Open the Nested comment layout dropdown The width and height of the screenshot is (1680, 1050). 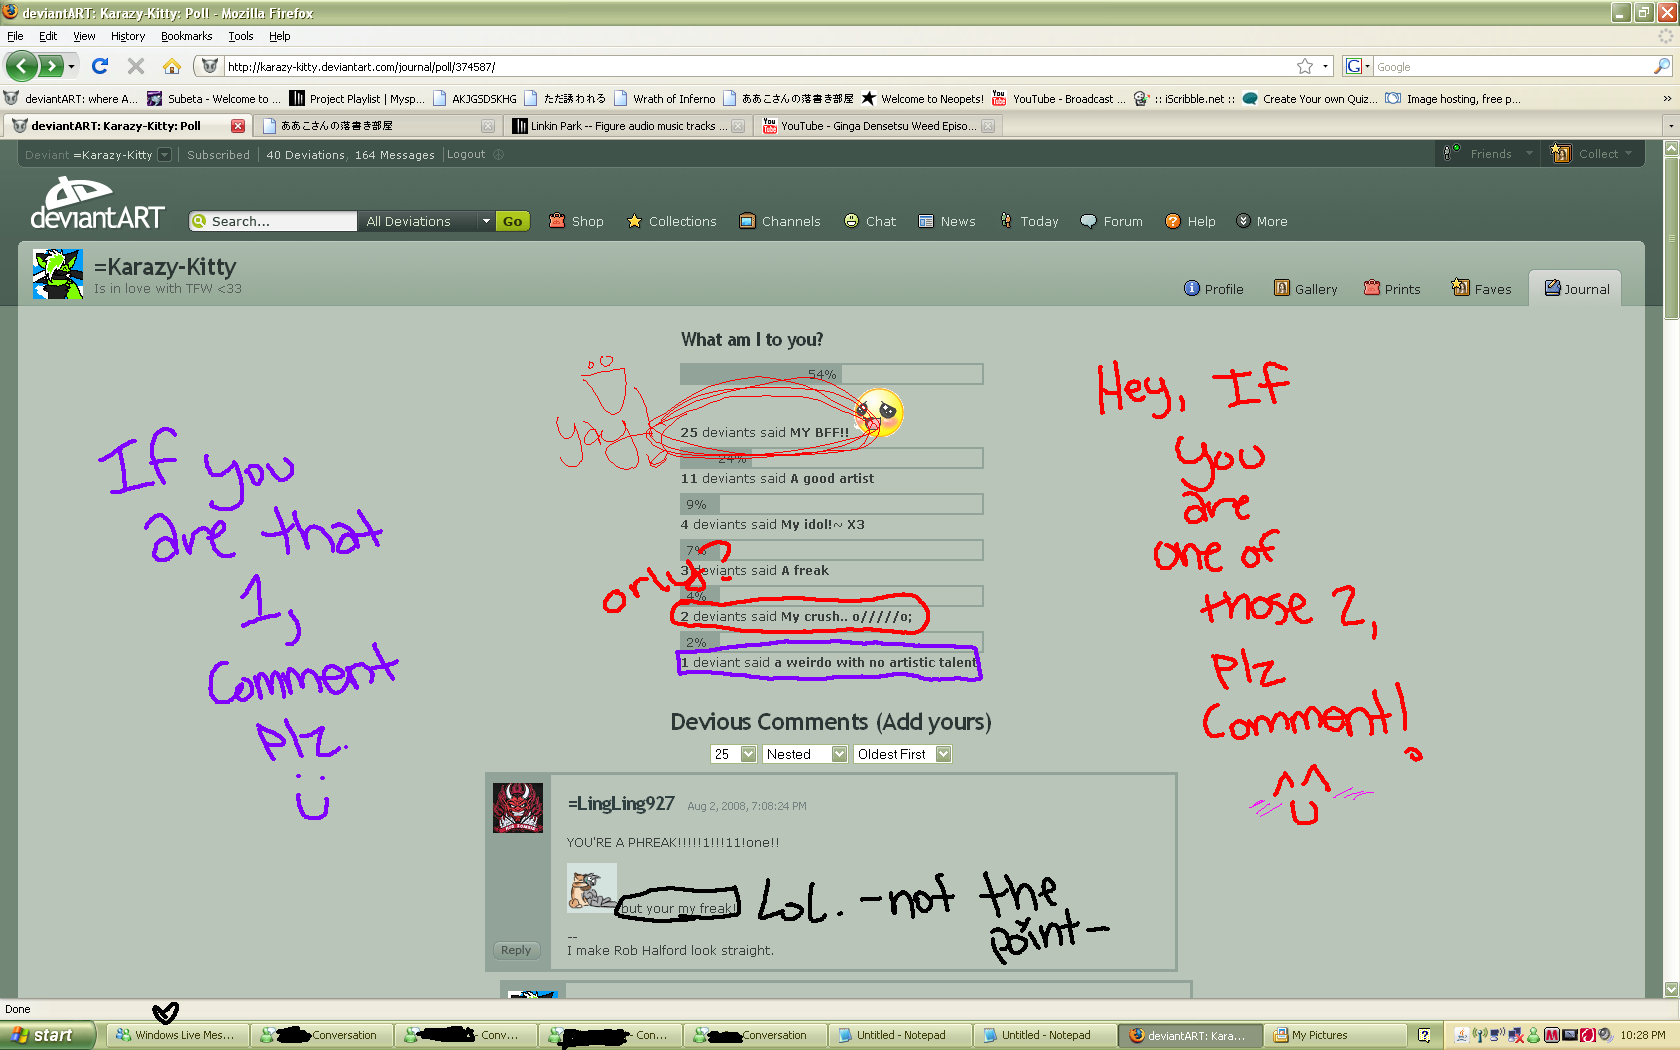point(805,754)
